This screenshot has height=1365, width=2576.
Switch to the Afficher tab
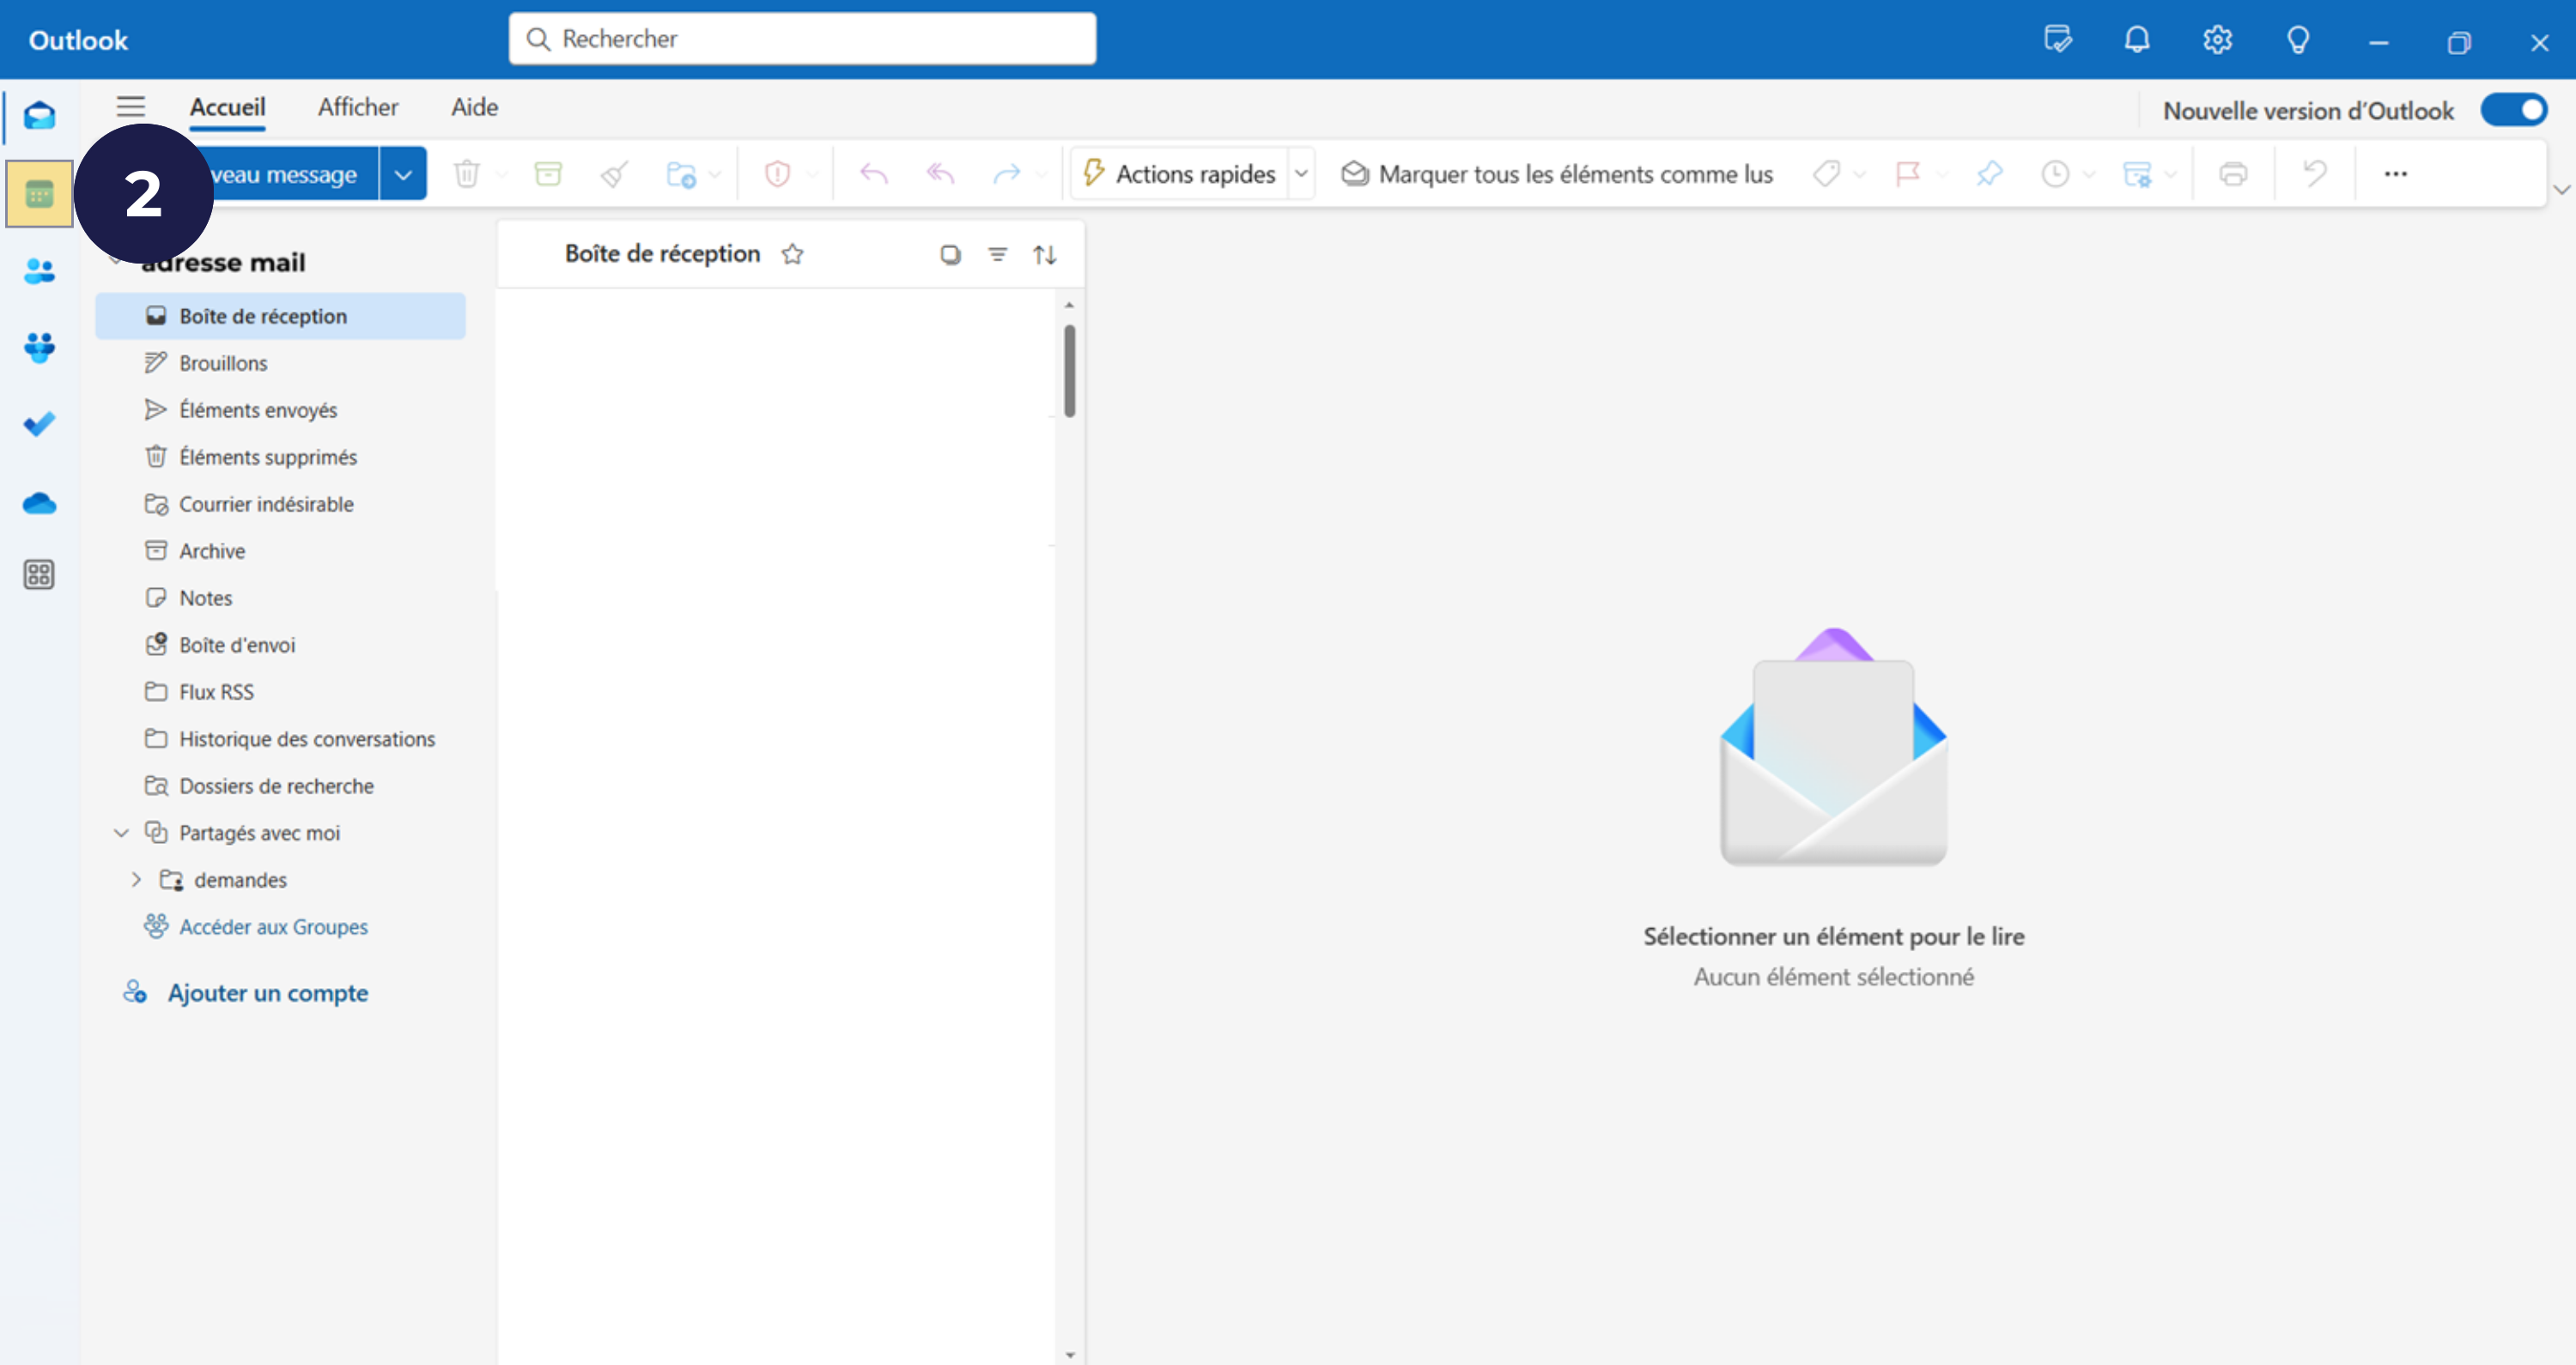click(x=357, y=107)
